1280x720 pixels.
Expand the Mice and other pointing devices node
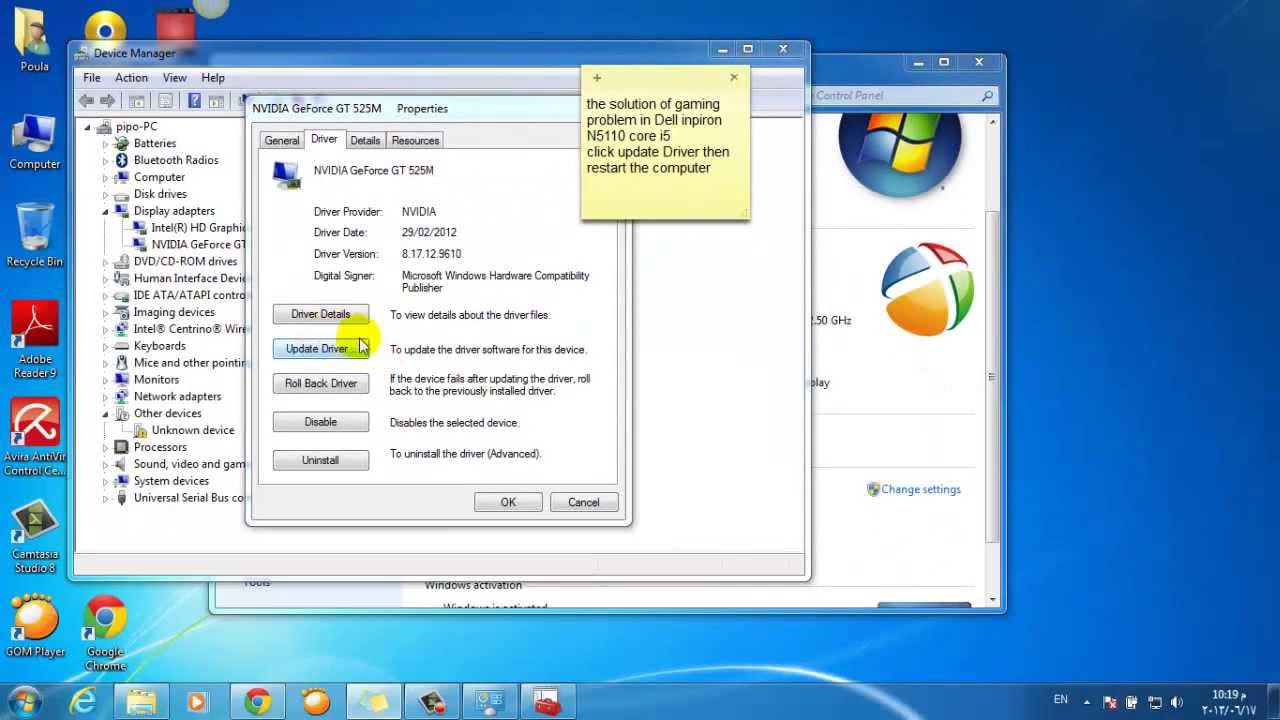click(x=105, y=363)
